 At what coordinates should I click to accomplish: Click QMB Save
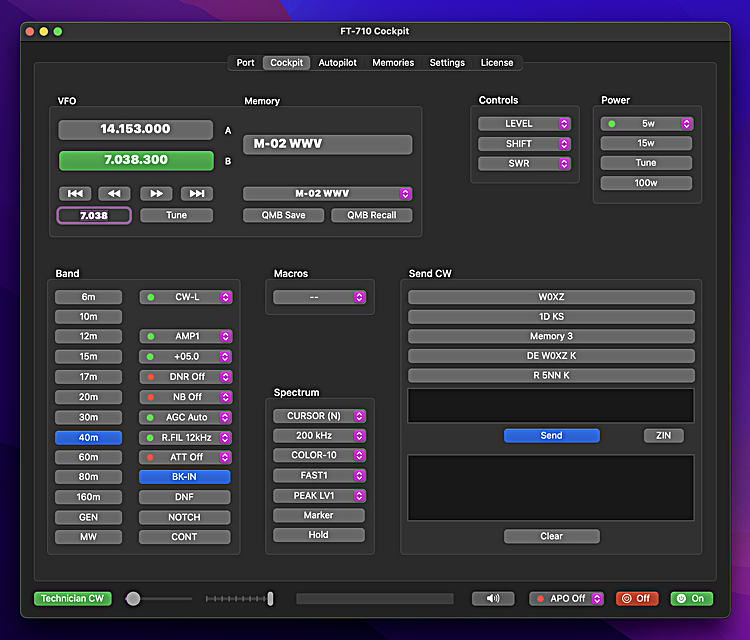(x=283, y=215)
